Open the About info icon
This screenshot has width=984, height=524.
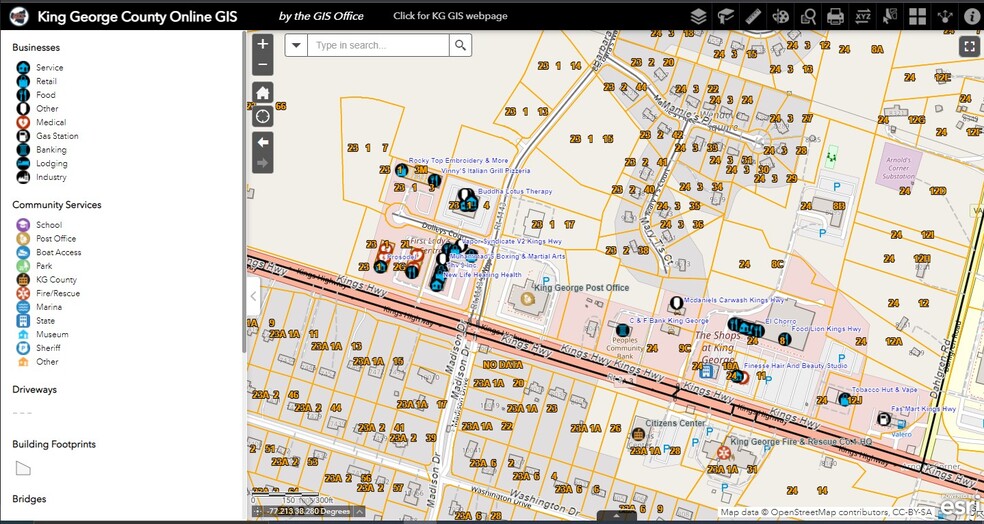coord(971,16)
